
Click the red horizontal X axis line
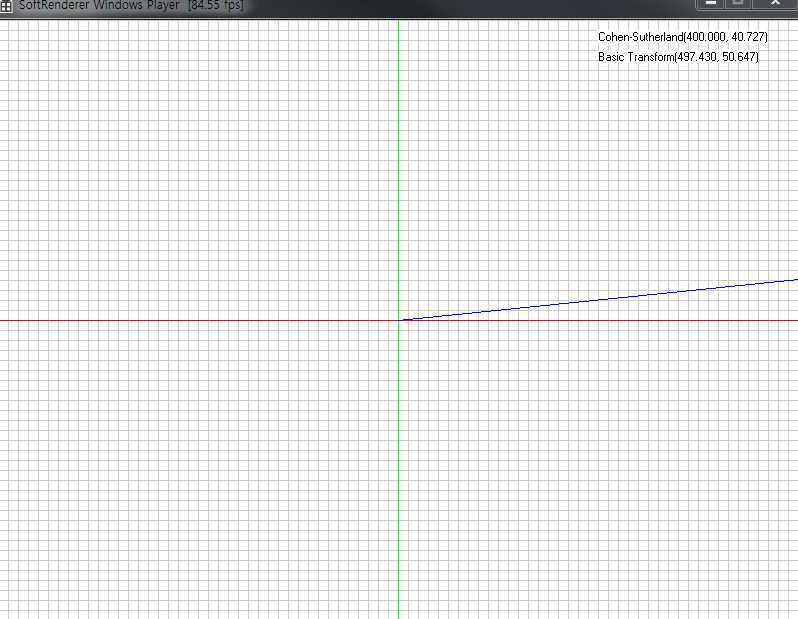[x=399, y=320]
